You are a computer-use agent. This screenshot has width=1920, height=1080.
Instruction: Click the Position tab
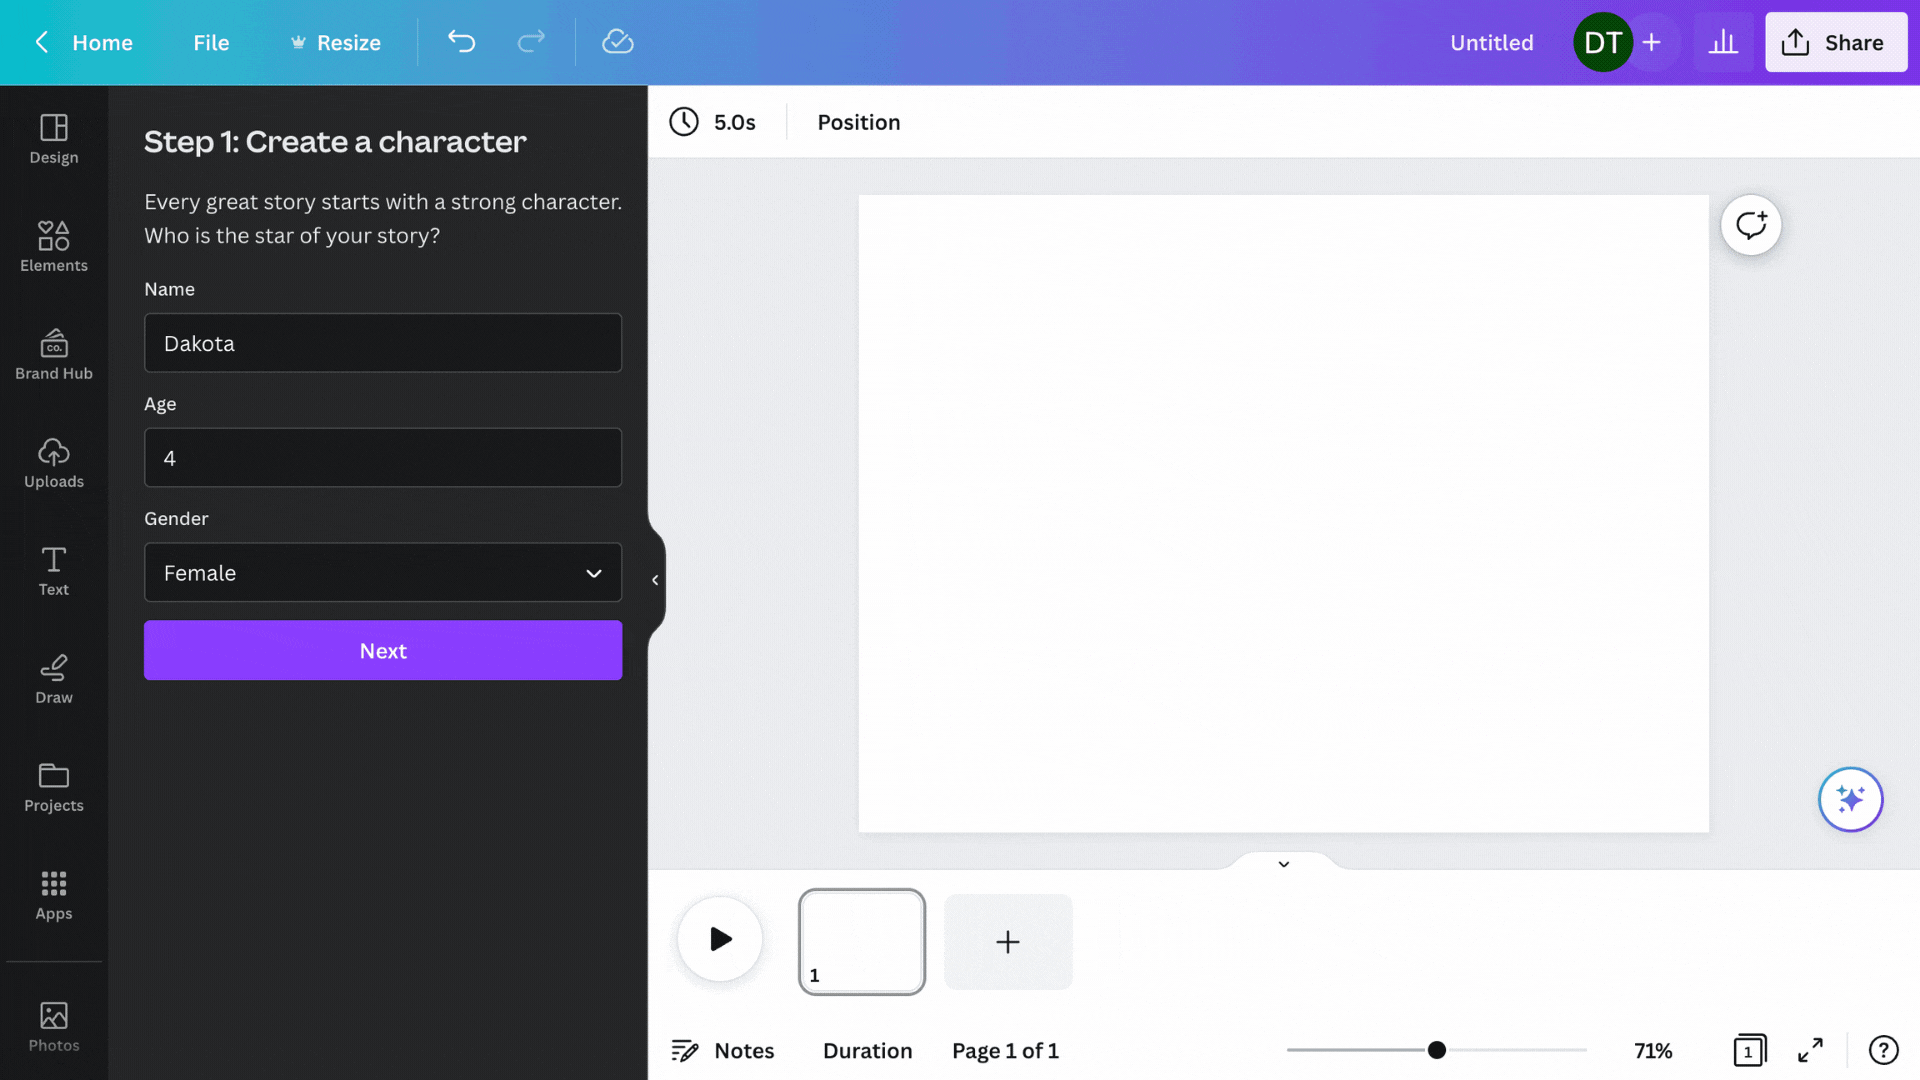858,123
